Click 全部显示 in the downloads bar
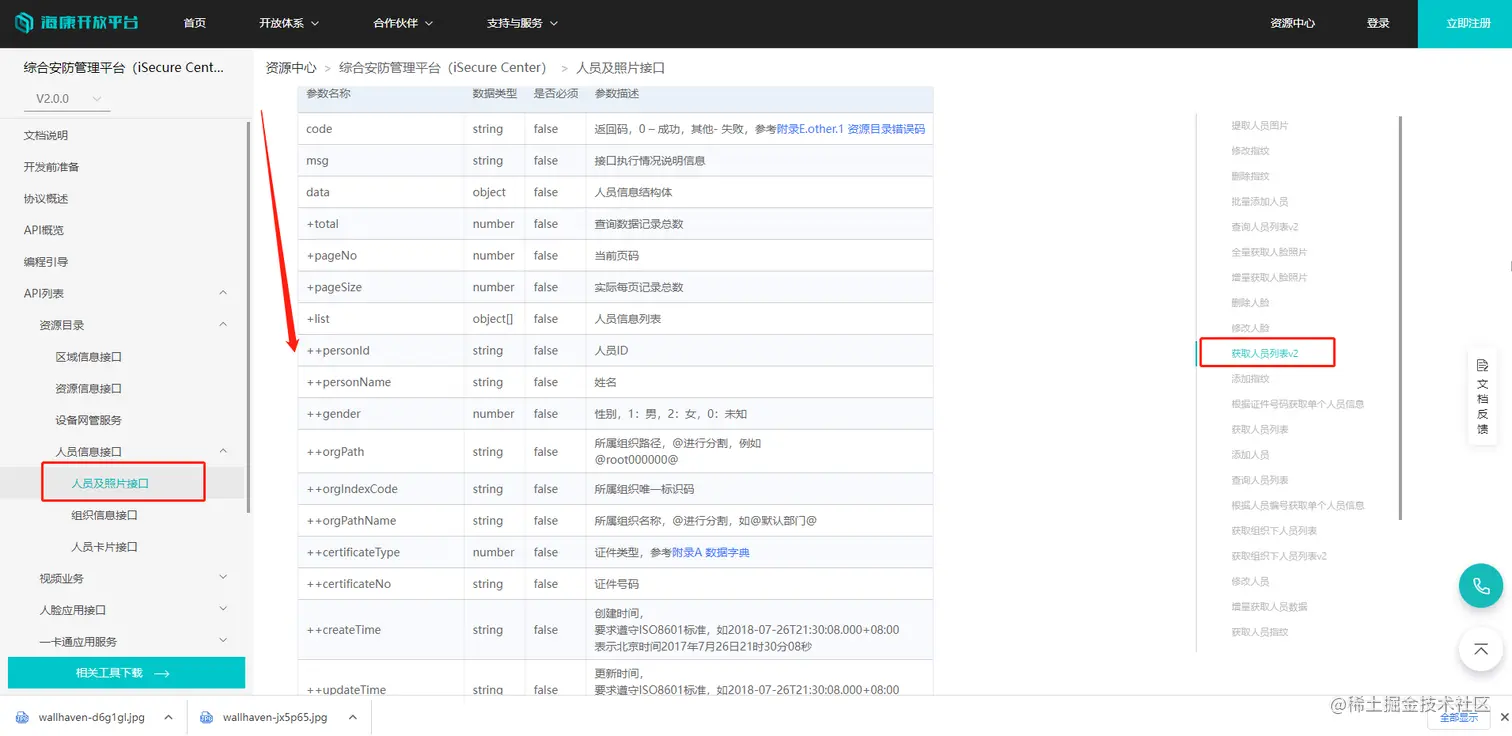 tap(1458, 717)
